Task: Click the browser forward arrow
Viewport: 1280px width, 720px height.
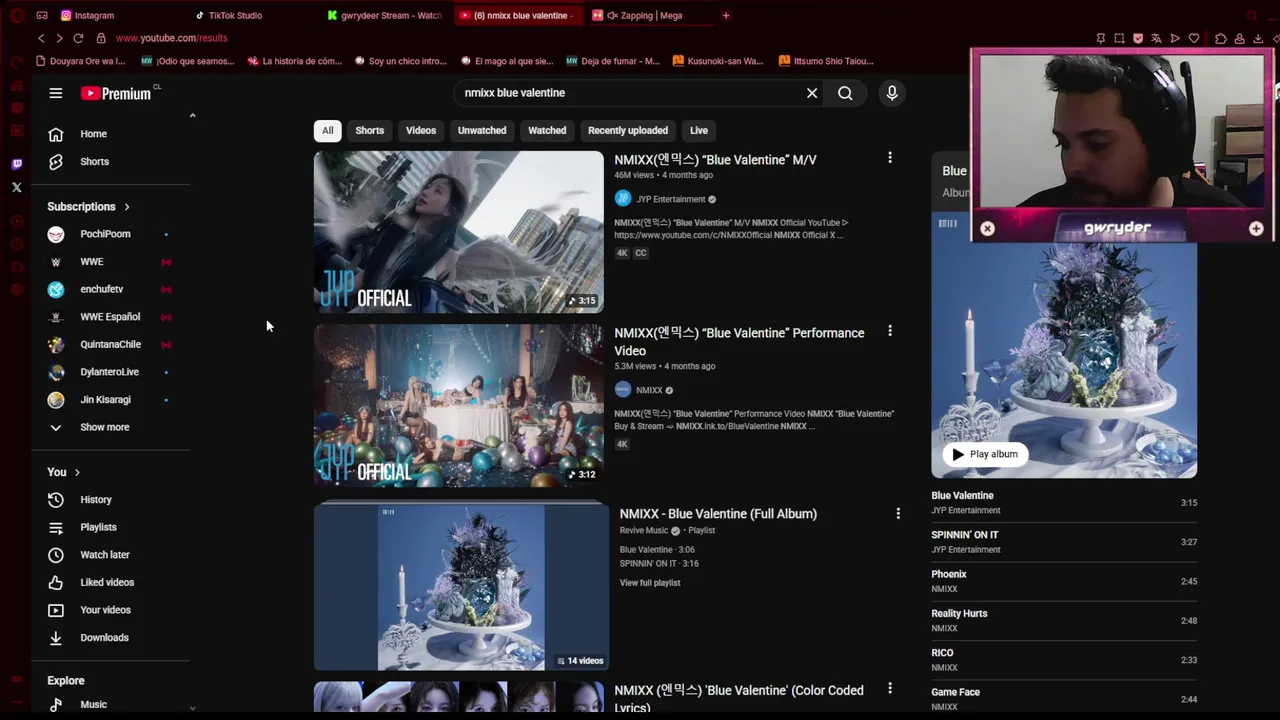Action: [x=59, y=38]
